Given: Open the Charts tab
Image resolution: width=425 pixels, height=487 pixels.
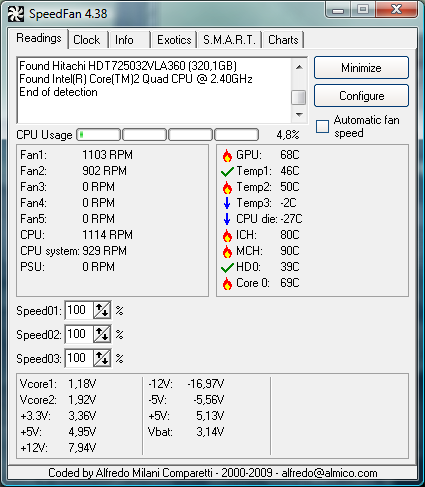Looking at the screenshot, I should (x=283, y=40).
